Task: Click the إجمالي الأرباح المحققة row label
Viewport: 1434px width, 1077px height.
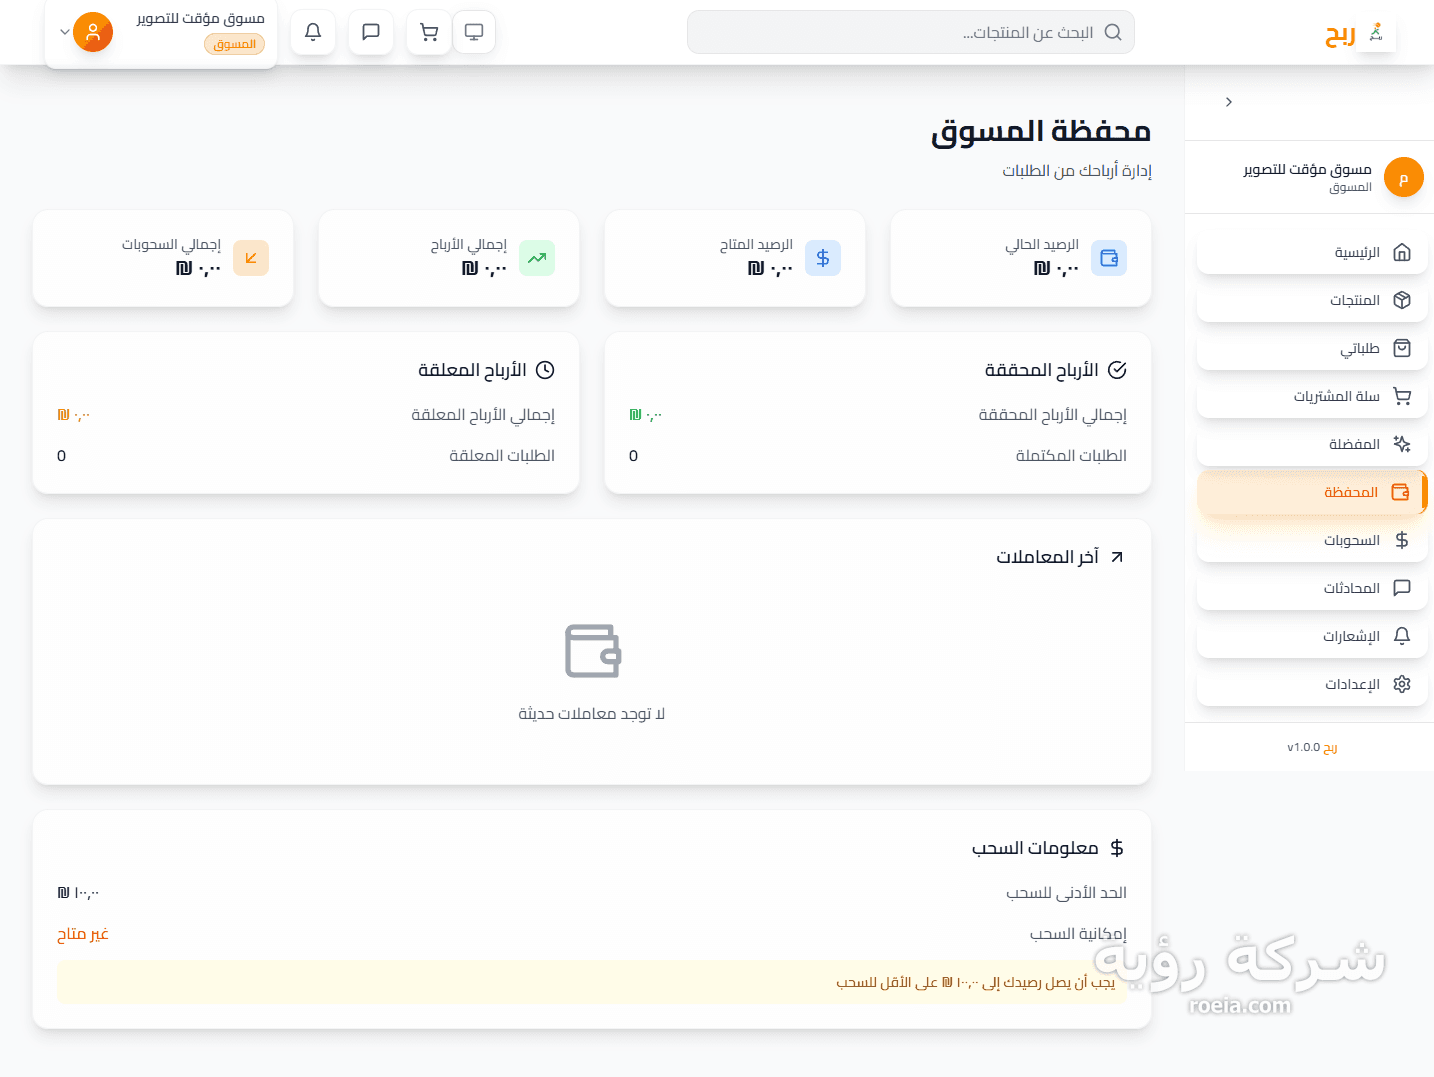Action: [x=1052, y=415]
